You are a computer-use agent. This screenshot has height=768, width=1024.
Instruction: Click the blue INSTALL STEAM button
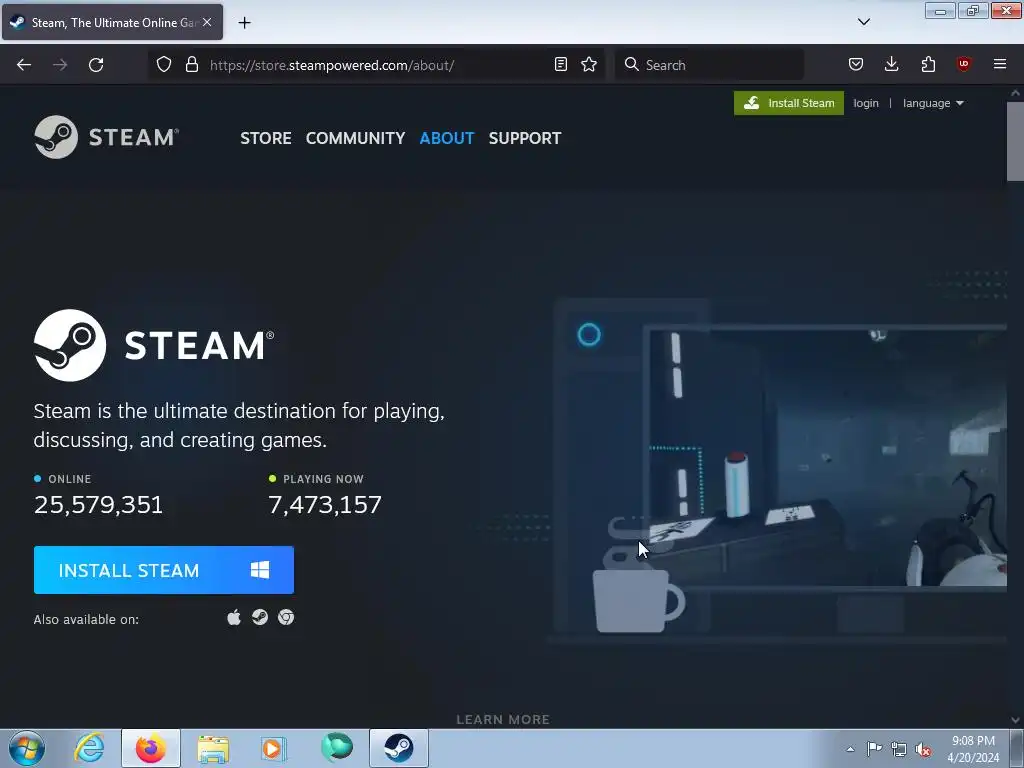coord(164,570)
